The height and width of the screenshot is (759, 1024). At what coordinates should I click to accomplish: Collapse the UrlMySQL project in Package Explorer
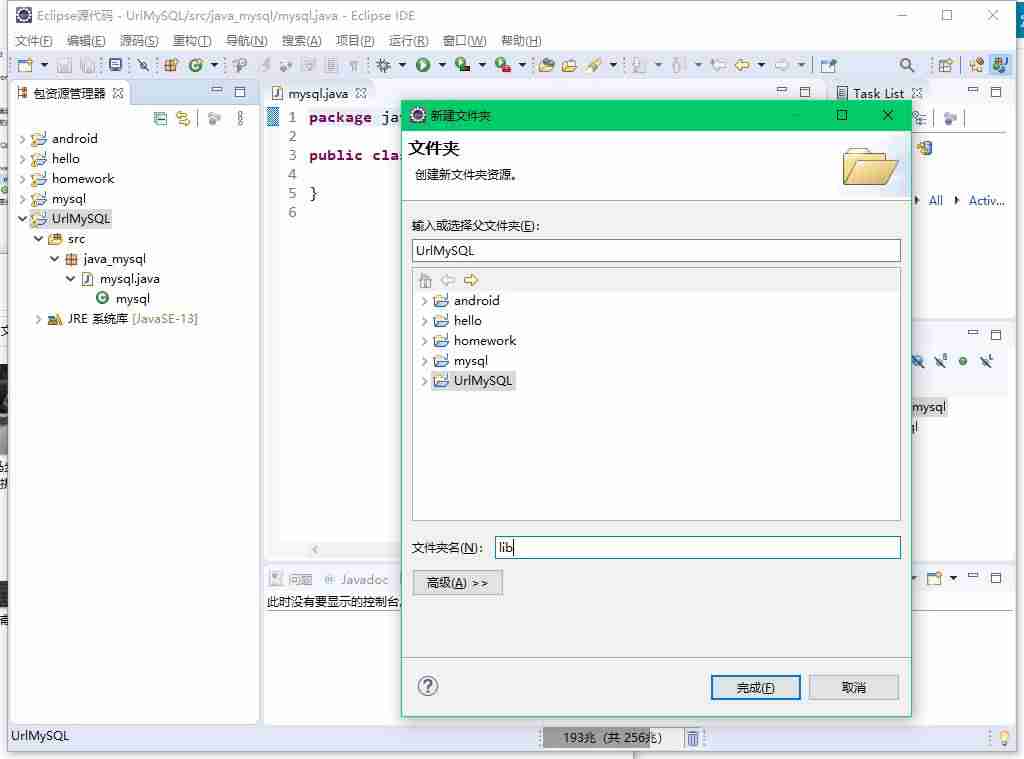[x=22, y=219]
